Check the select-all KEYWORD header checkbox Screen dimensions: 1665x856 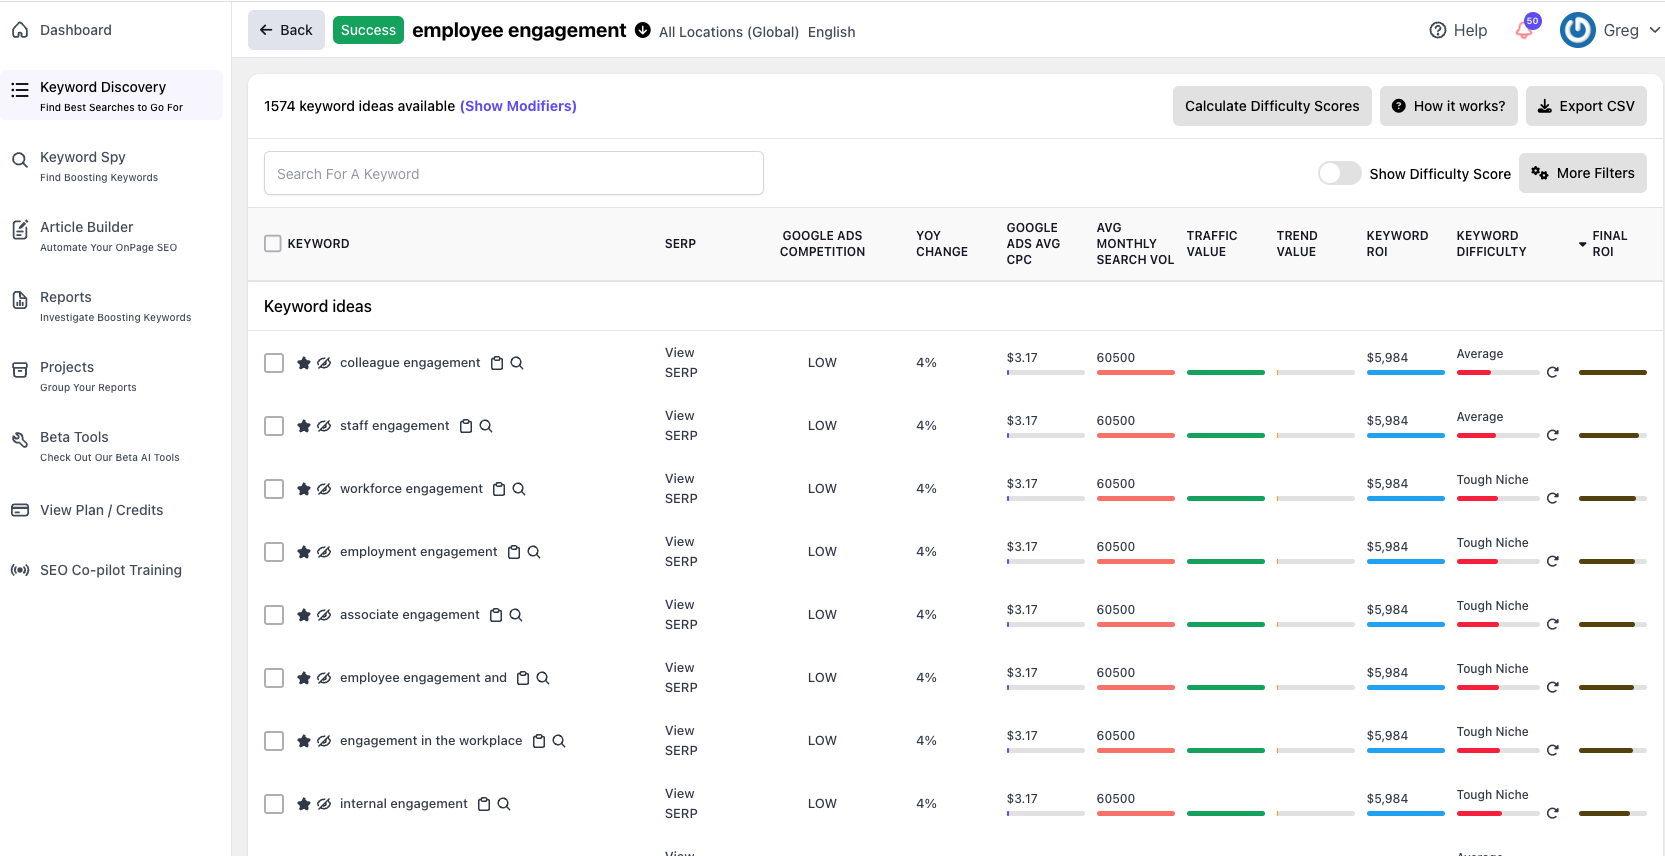point(273,244)
